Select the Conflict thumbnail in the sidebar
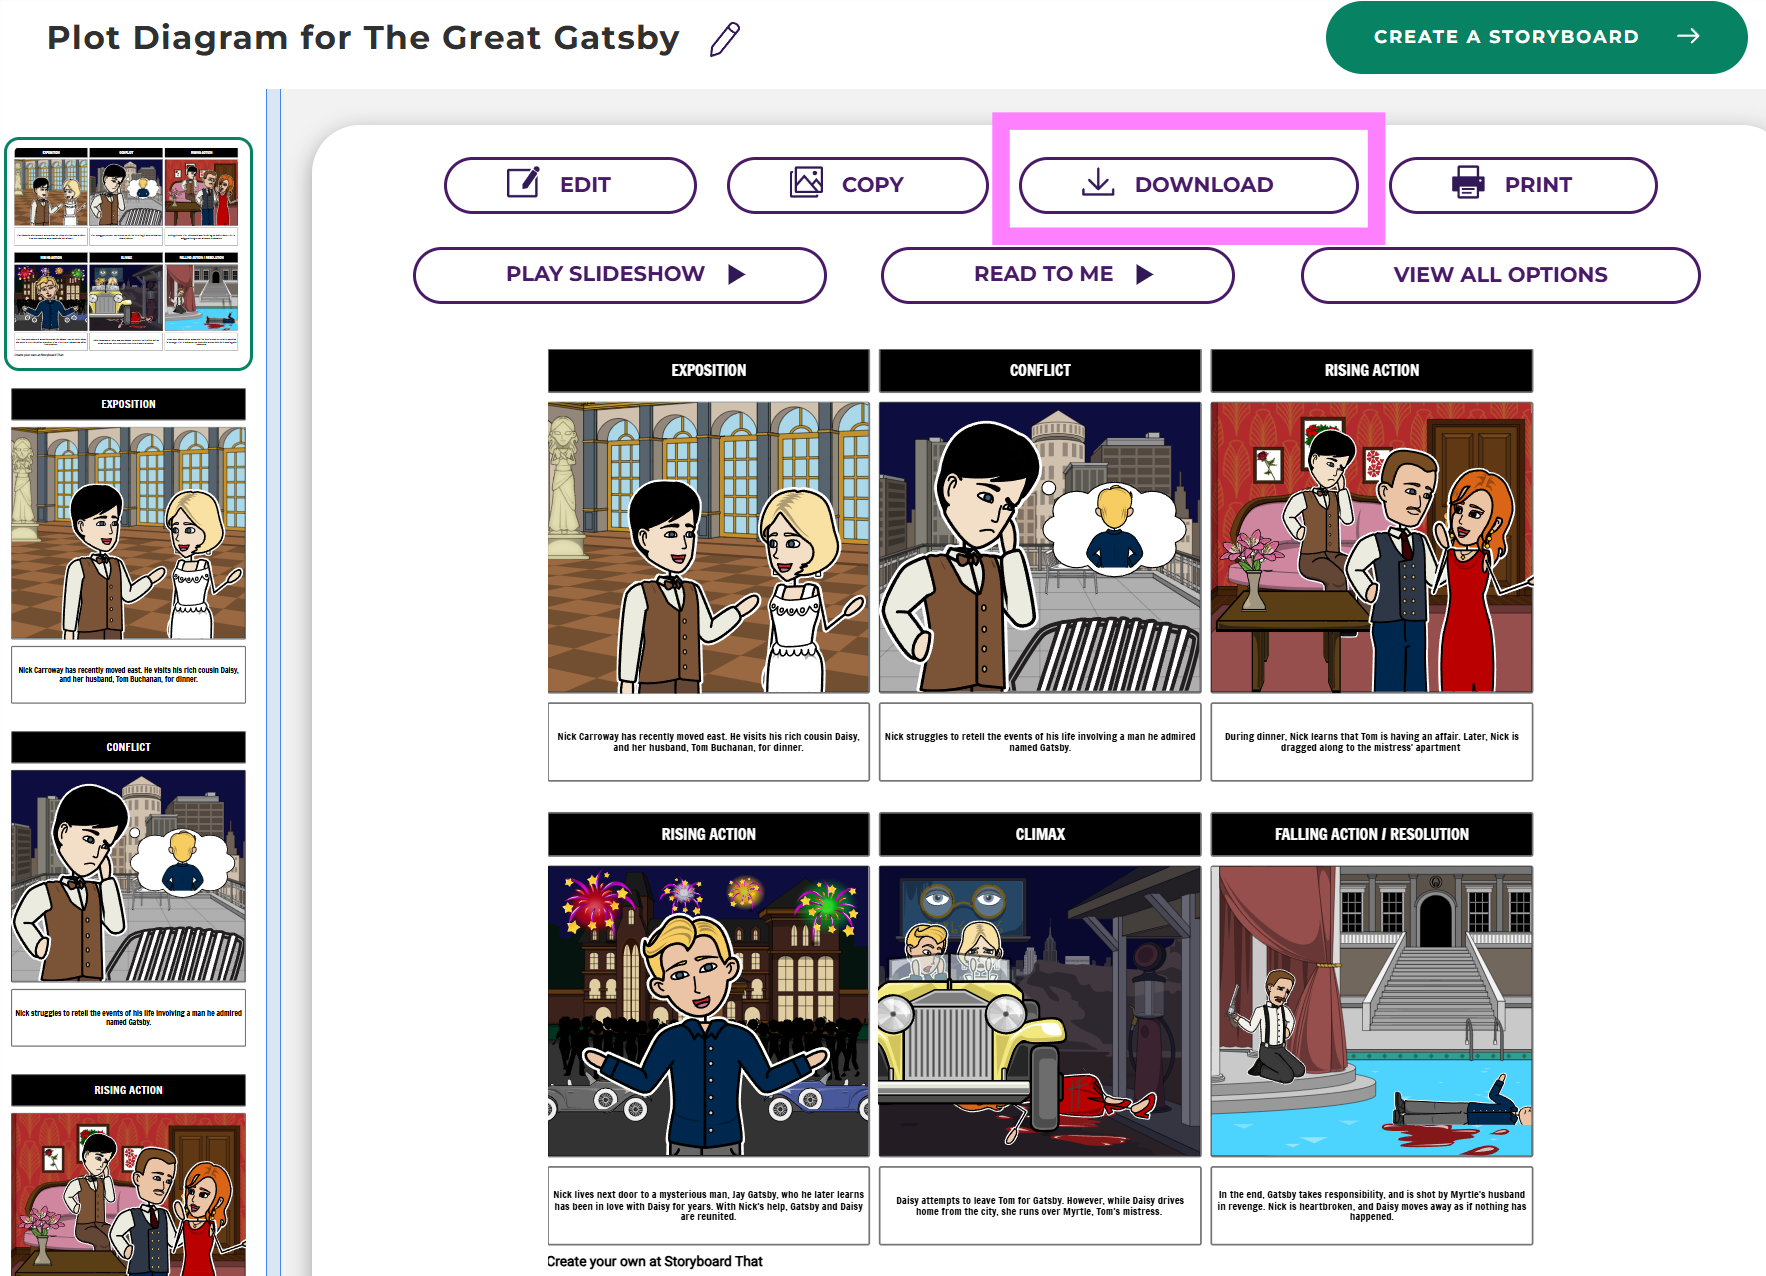1766x1276 pixels. click(128, 876)
